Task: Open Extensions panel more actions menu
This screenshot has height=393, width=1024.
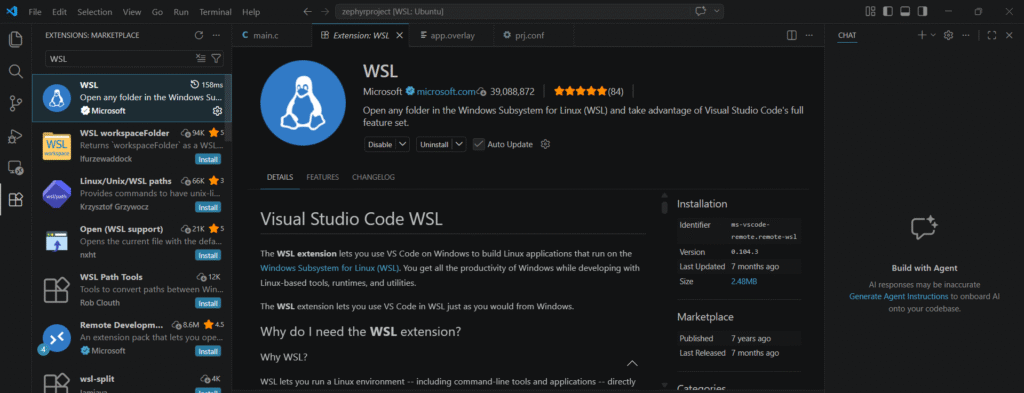Action: coord(216,35)
